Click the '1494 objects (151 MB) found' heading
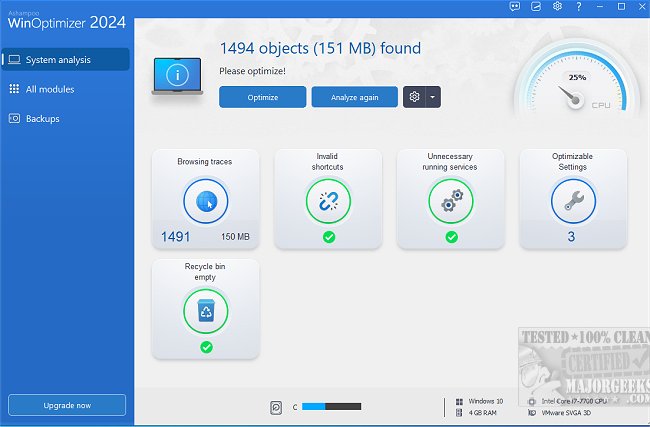Screen dimensions: 650x427 coord(320,48)
